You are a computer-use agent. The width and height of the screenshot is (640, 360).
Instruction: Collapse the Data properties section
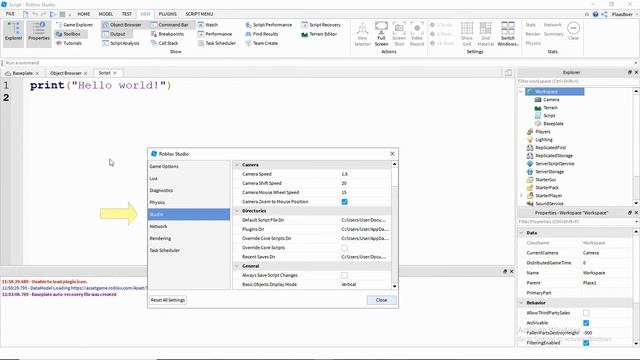(521, 233)
